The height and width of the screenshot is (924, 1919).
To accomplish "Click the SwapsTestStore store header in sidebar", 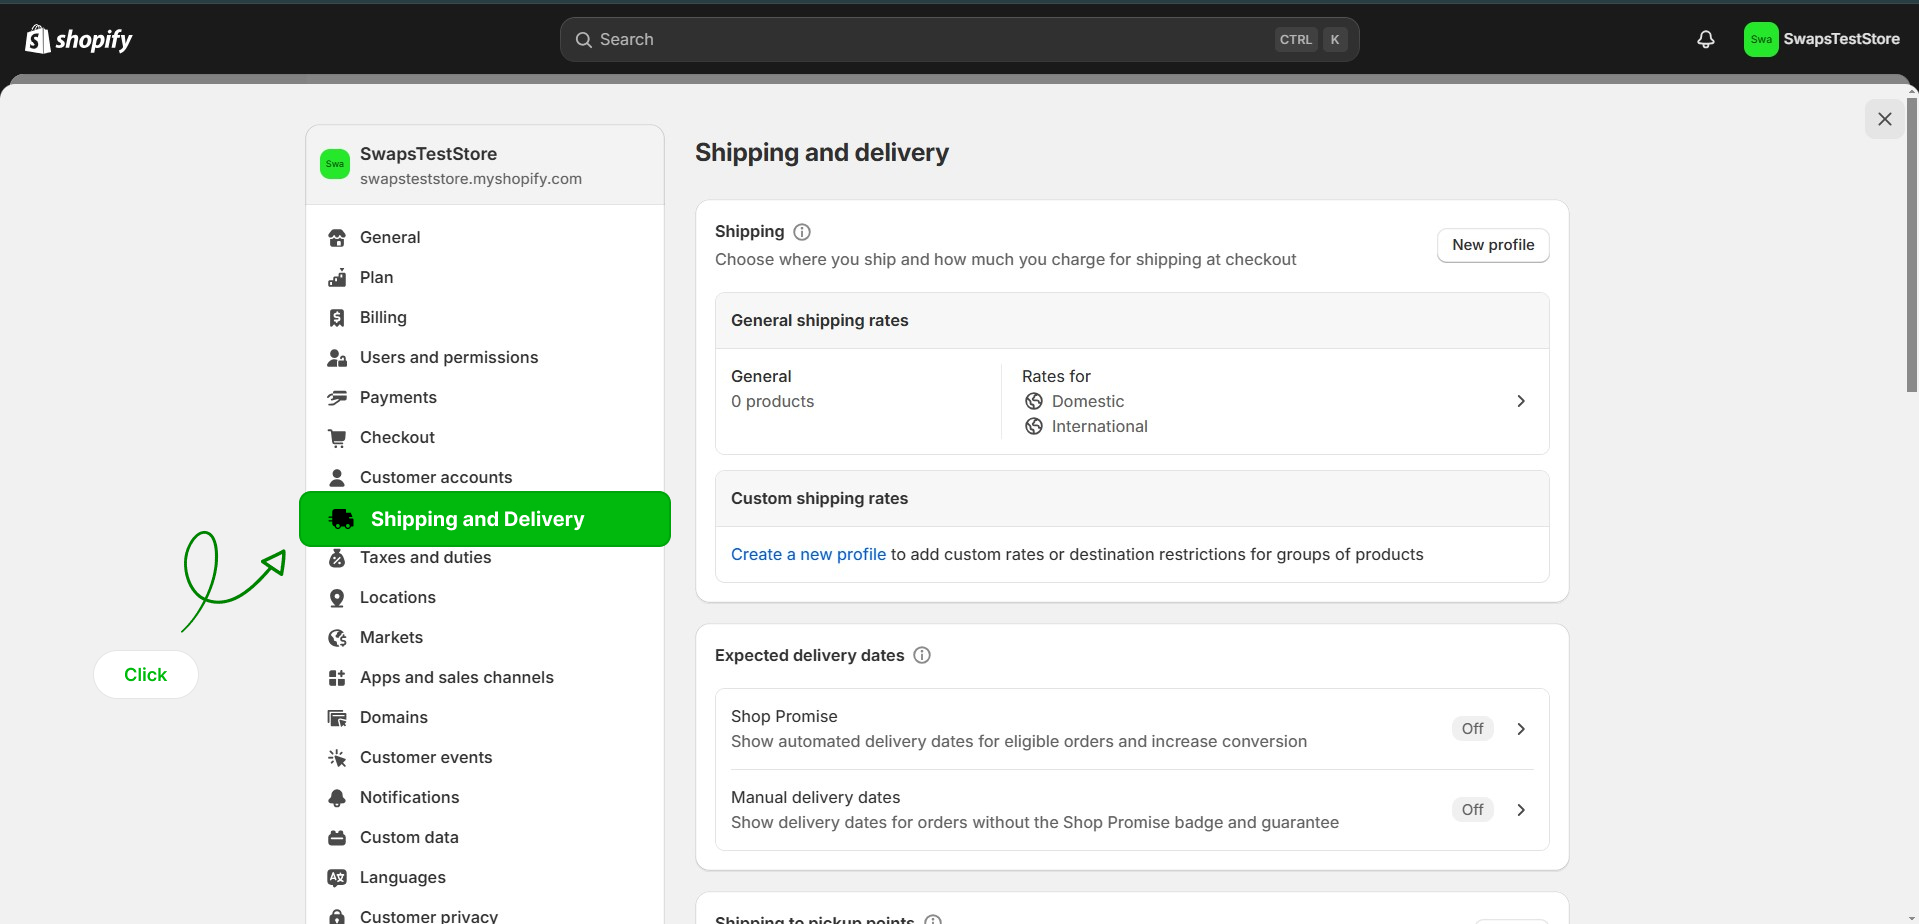I will click(x=485, y=165).
